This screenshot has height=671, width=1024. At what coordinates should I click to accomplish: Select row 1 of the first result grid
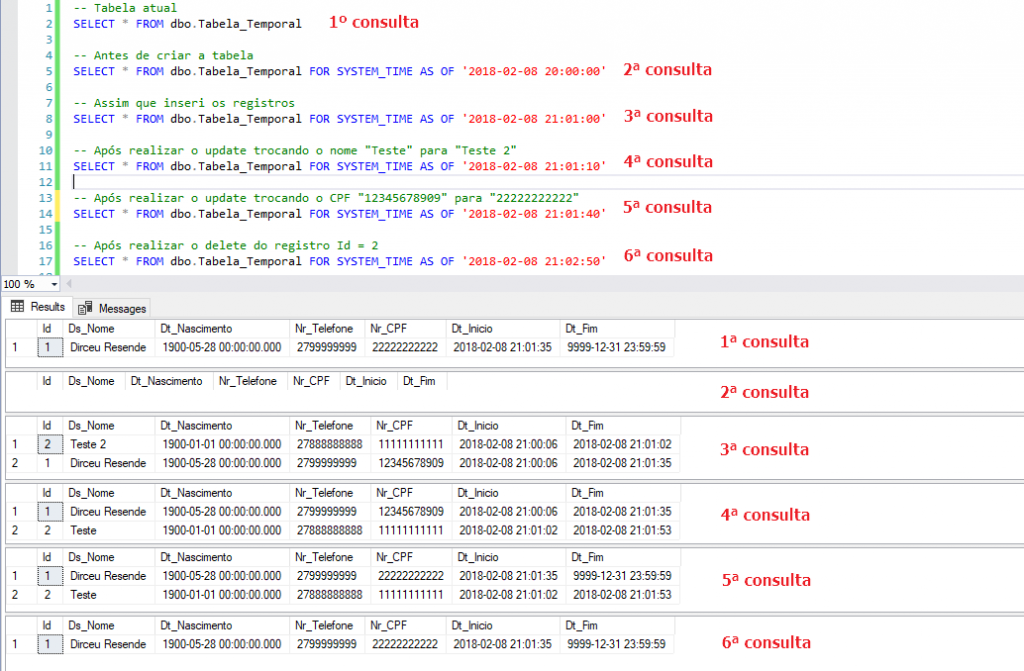14,347
